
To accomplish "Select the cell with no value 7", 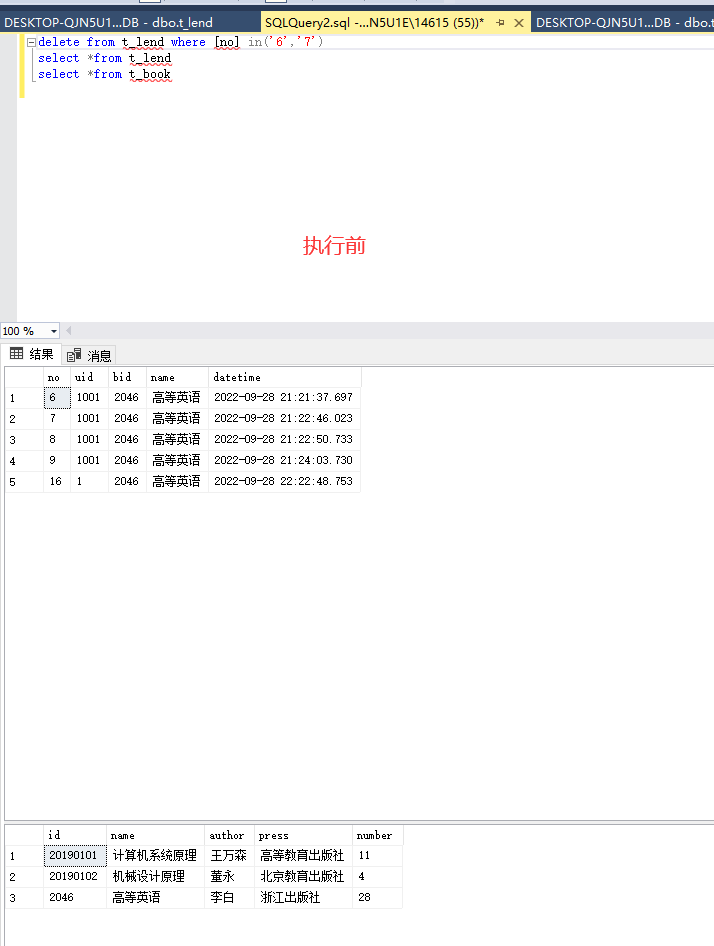I will tap(57, 419).
